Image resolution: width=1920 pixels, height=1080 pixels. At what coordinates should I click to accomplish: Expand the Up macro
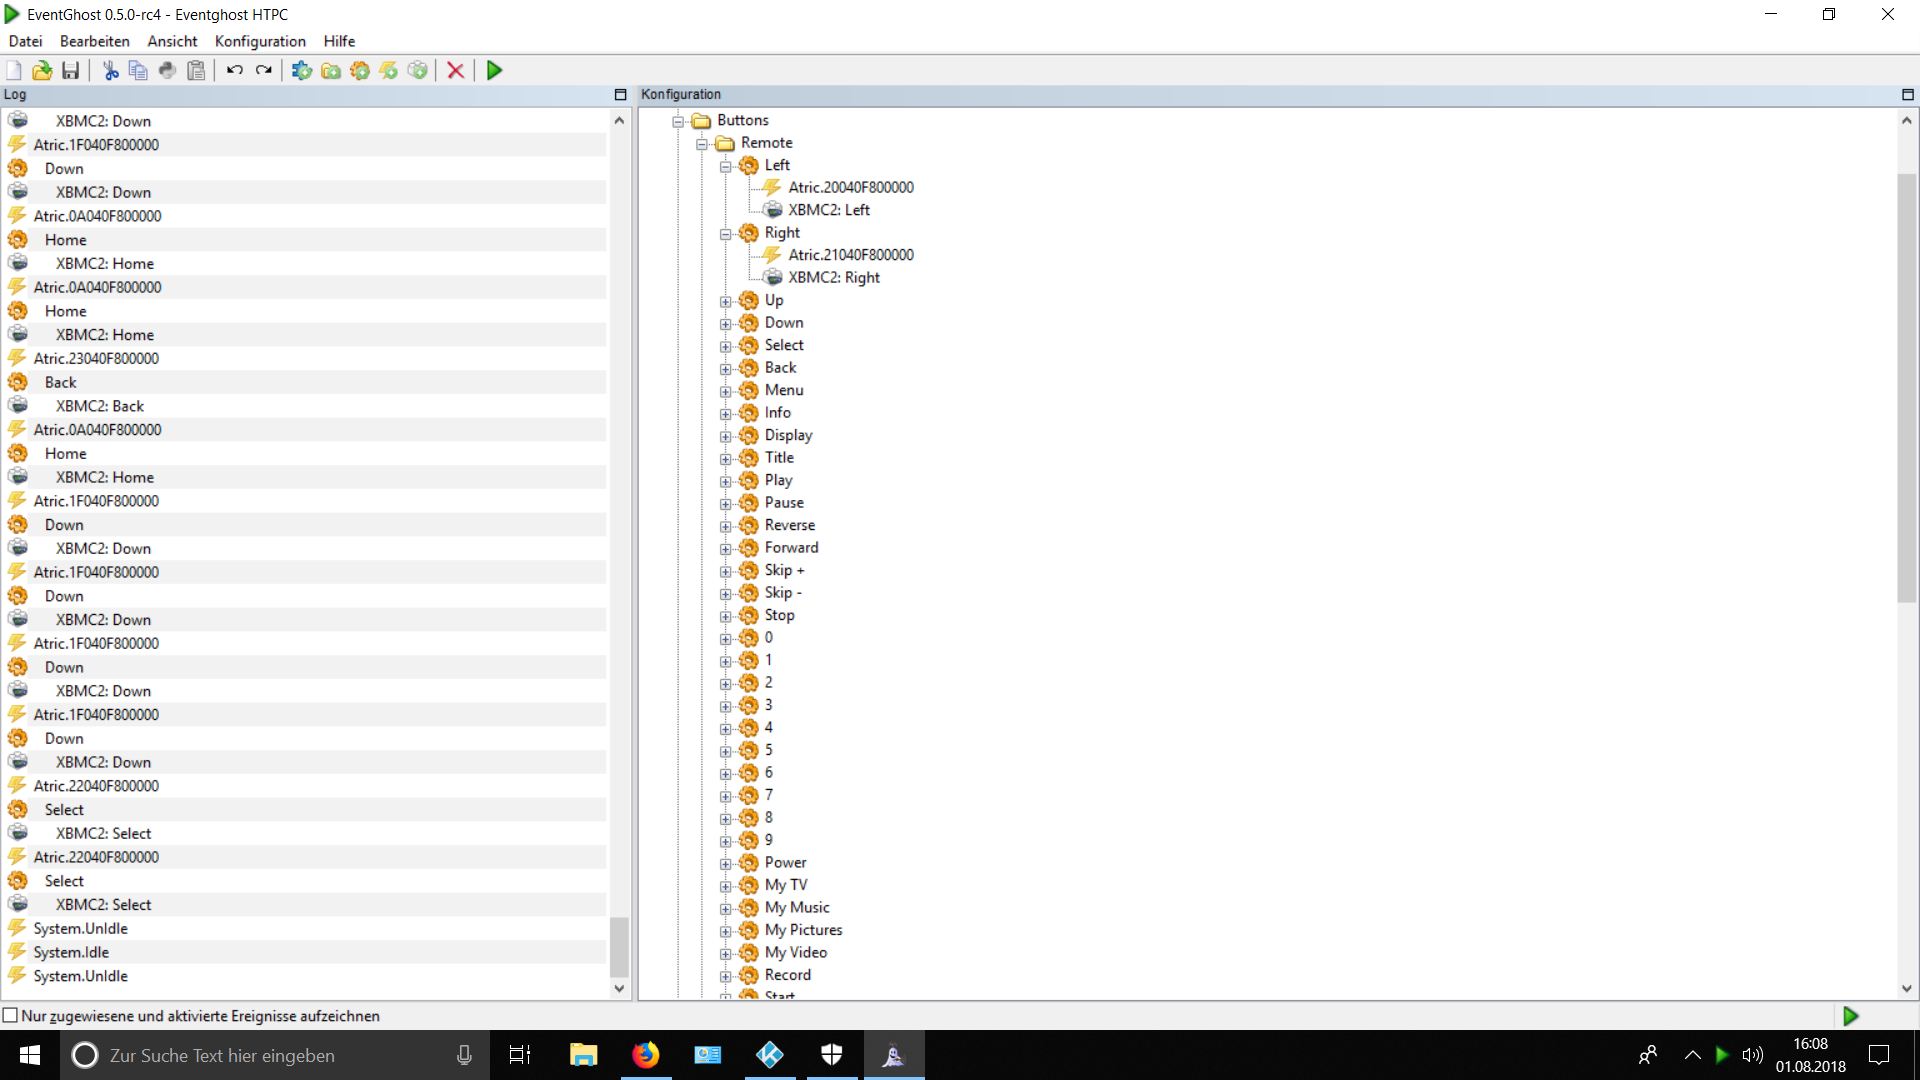coord(726,301)
